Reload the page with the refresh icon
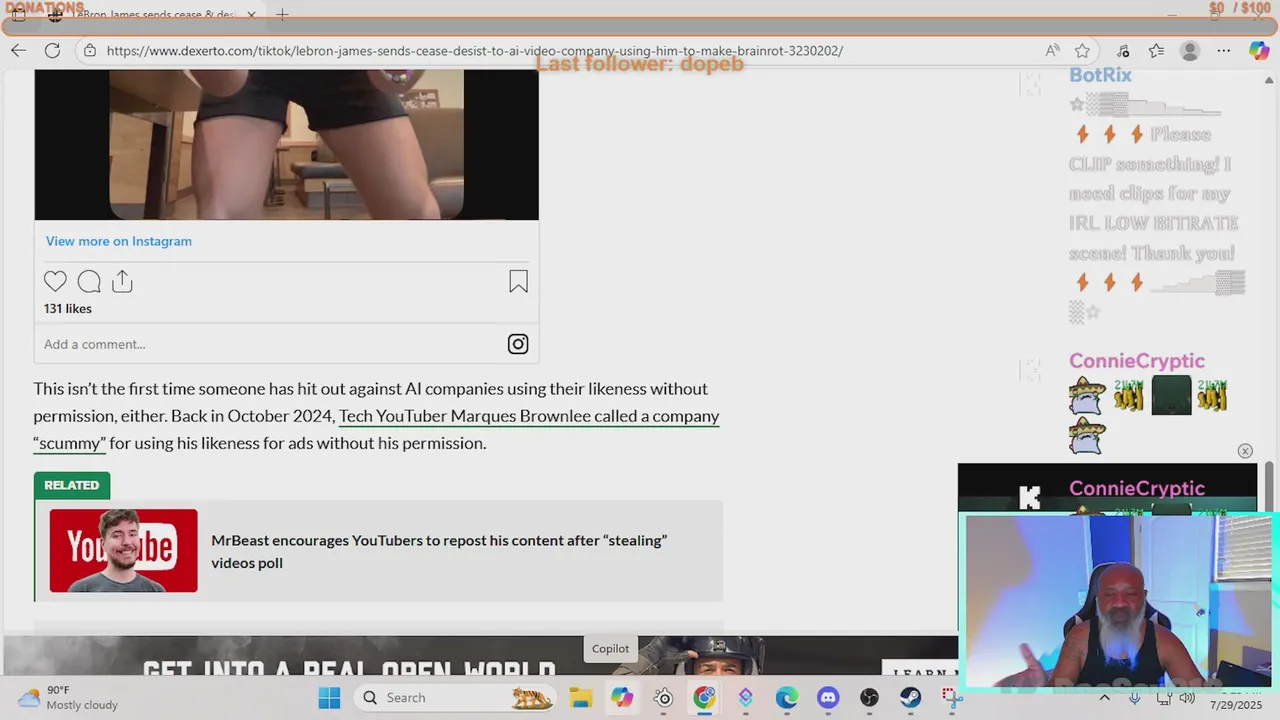This screenshot has width=1280, height=720. 52,50
